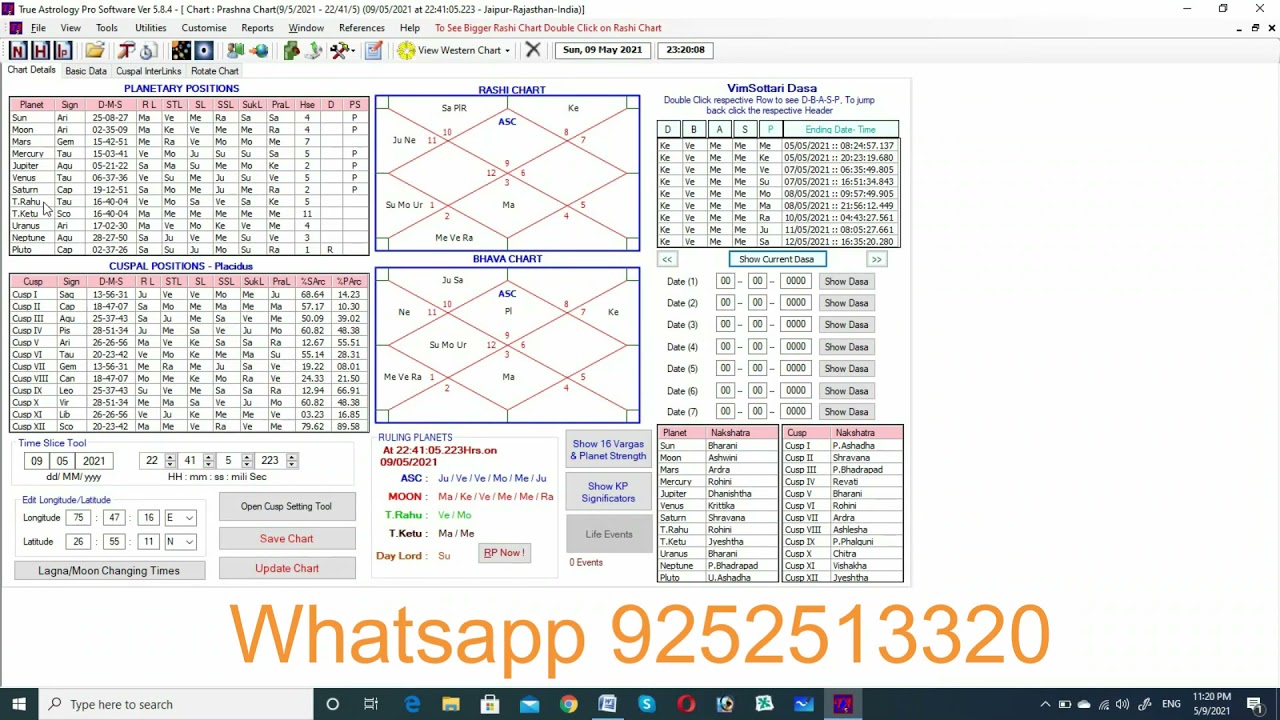This screenshot has width=1280, height=720.
Task: Adjust seconds stepper showing 5
Action: point(246,460)
